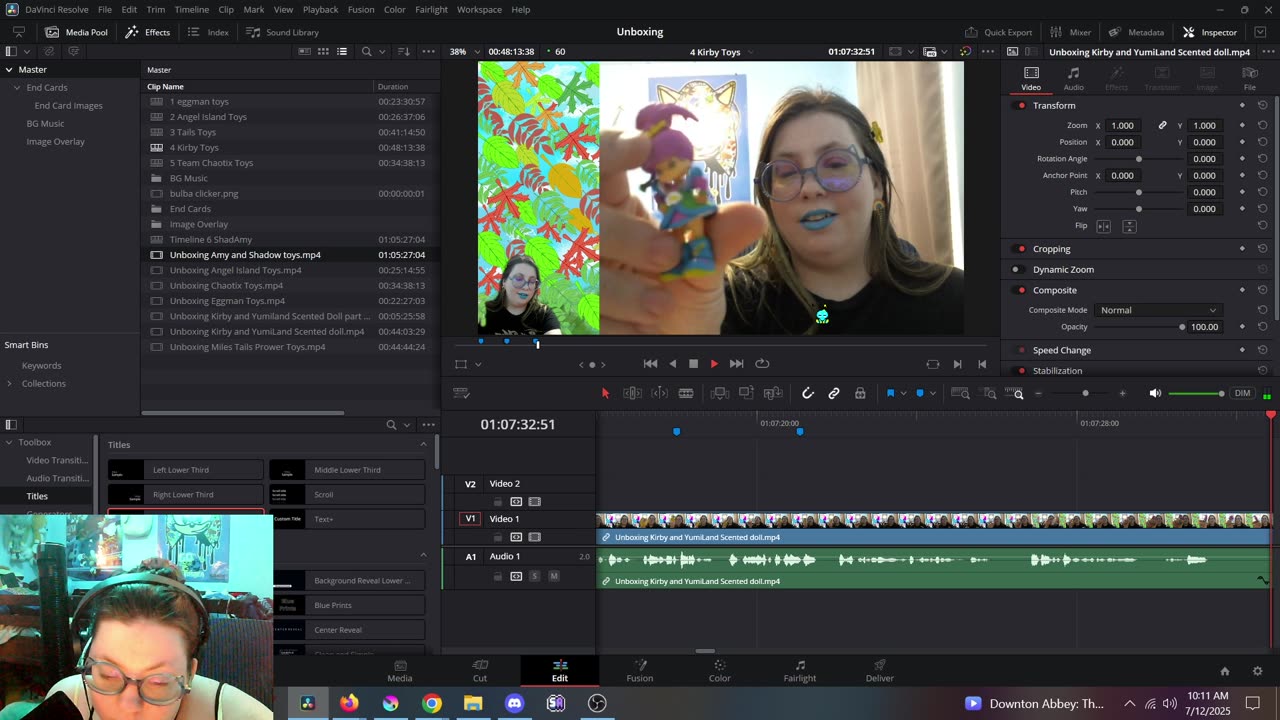1280x720 pixels.
Task: Activate the Trim Edit Mode tool
Action: pos(632,393)
